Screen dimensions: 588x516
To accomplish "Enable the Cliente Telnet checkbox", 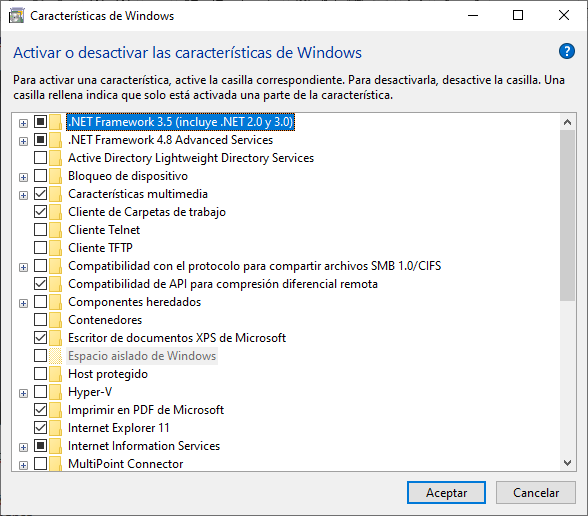I will tap(40, 230).
